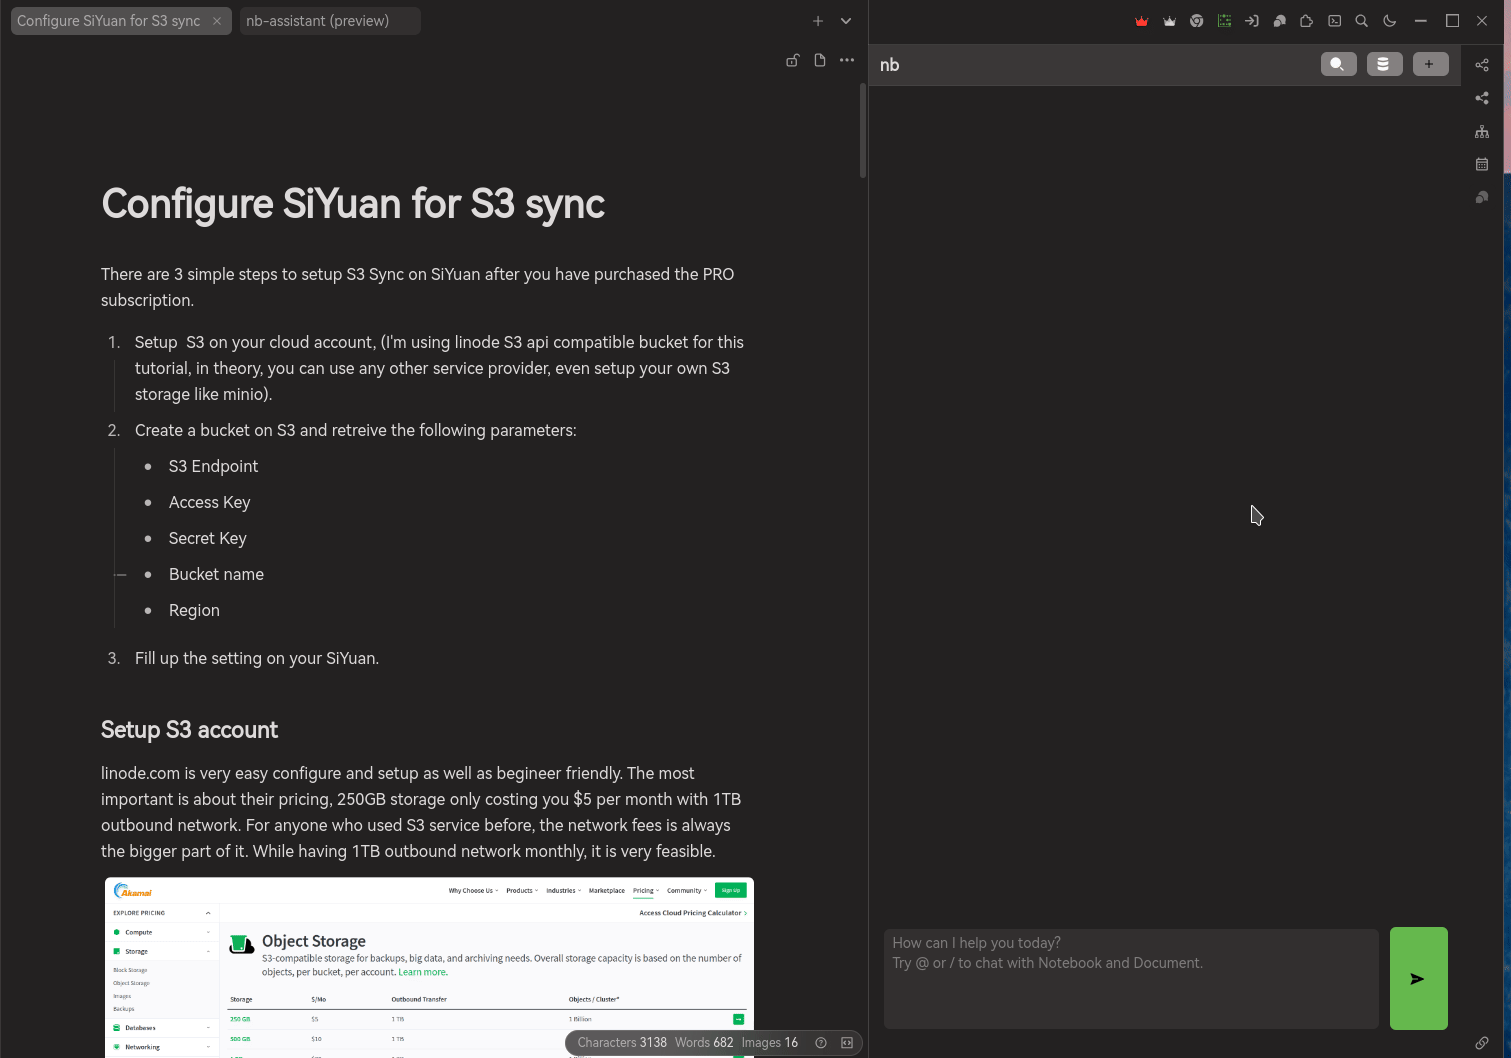Screen dimensions: 1511x1058
Task: Click the red VIP crown icon
Action: [x=1141, y=20]
